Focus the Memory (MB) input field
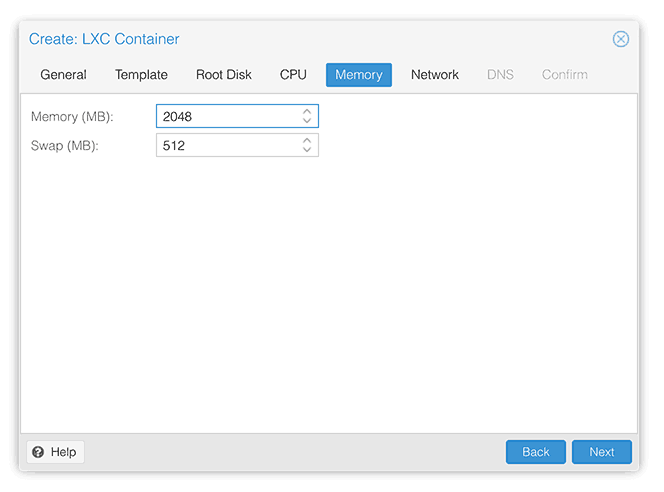This screenshot has width=664, height=492. click(x=229, y=116)
